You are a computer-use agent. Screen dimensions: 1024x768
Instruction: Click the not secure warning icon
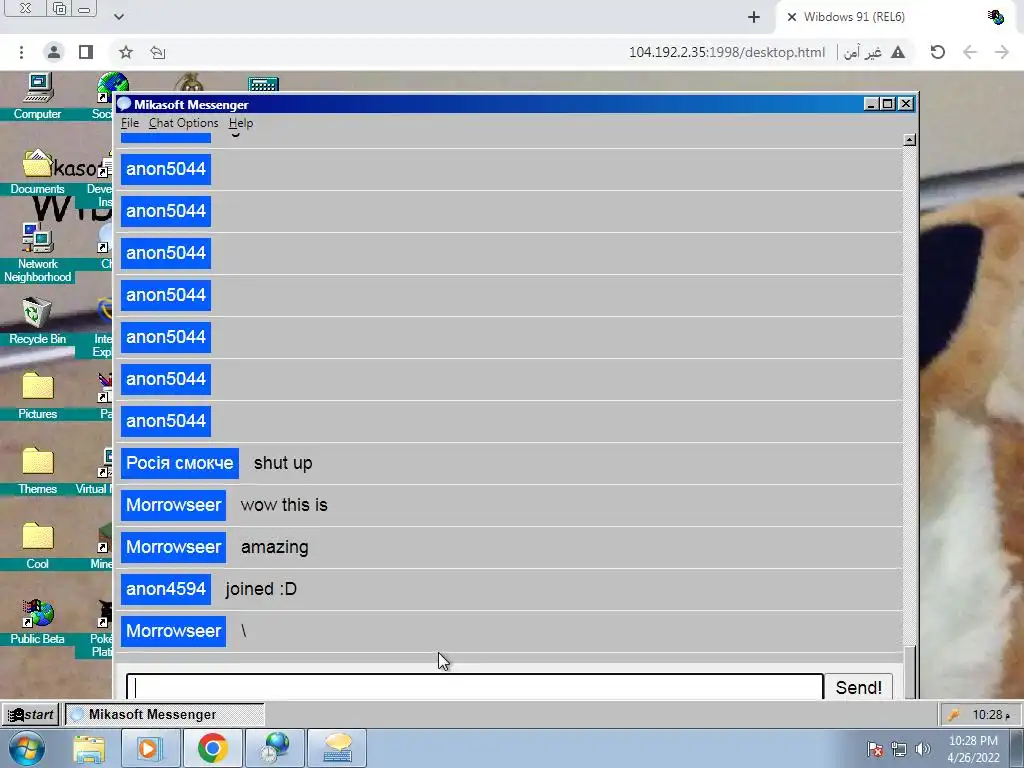[898, 52]
